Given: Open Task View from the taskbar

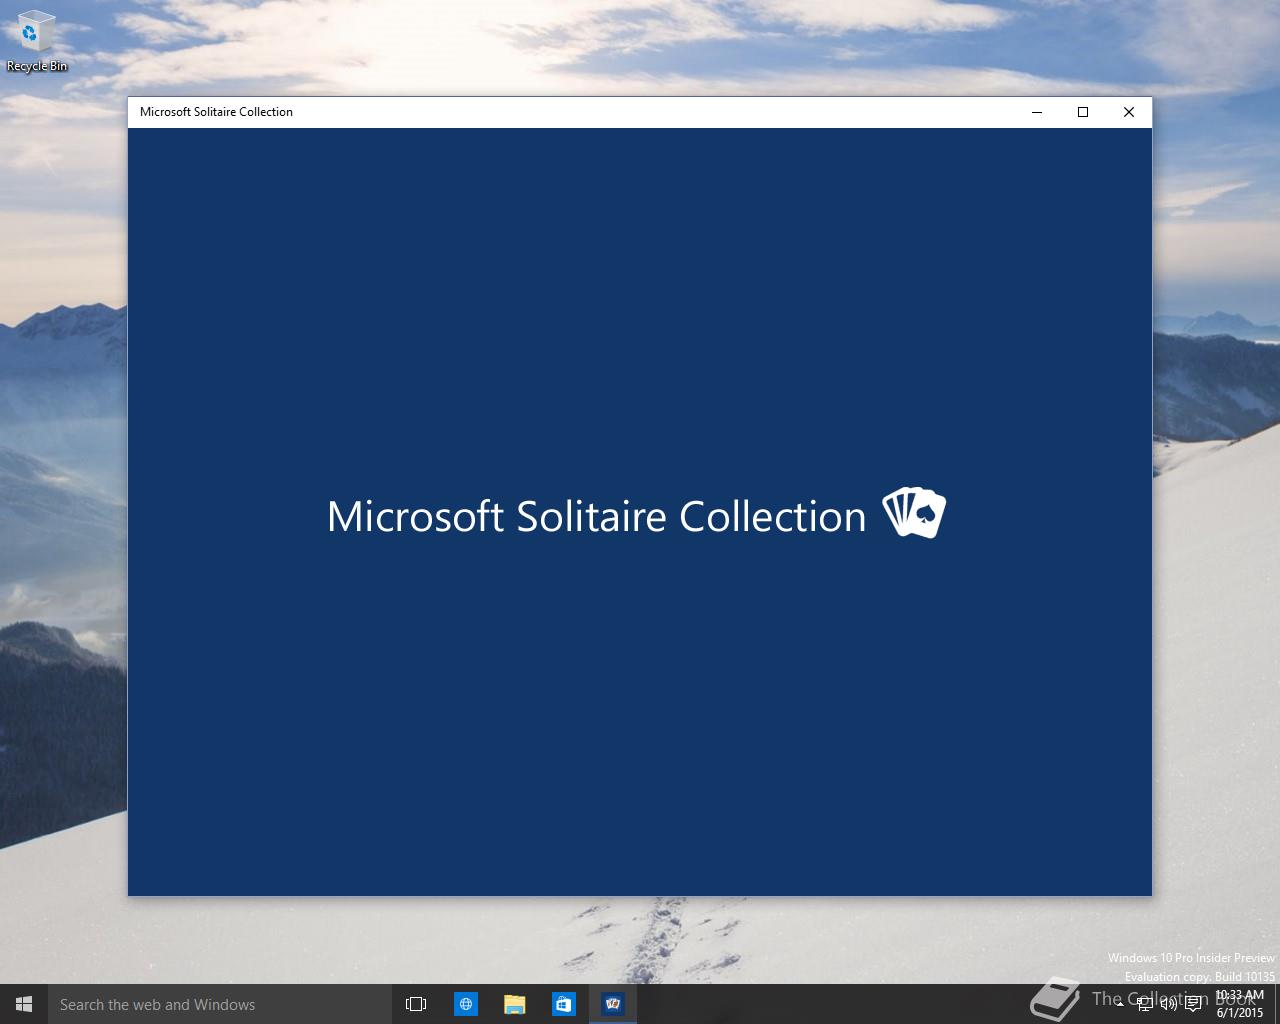Looking at the screenshot, I should (x=416, y=1004).
